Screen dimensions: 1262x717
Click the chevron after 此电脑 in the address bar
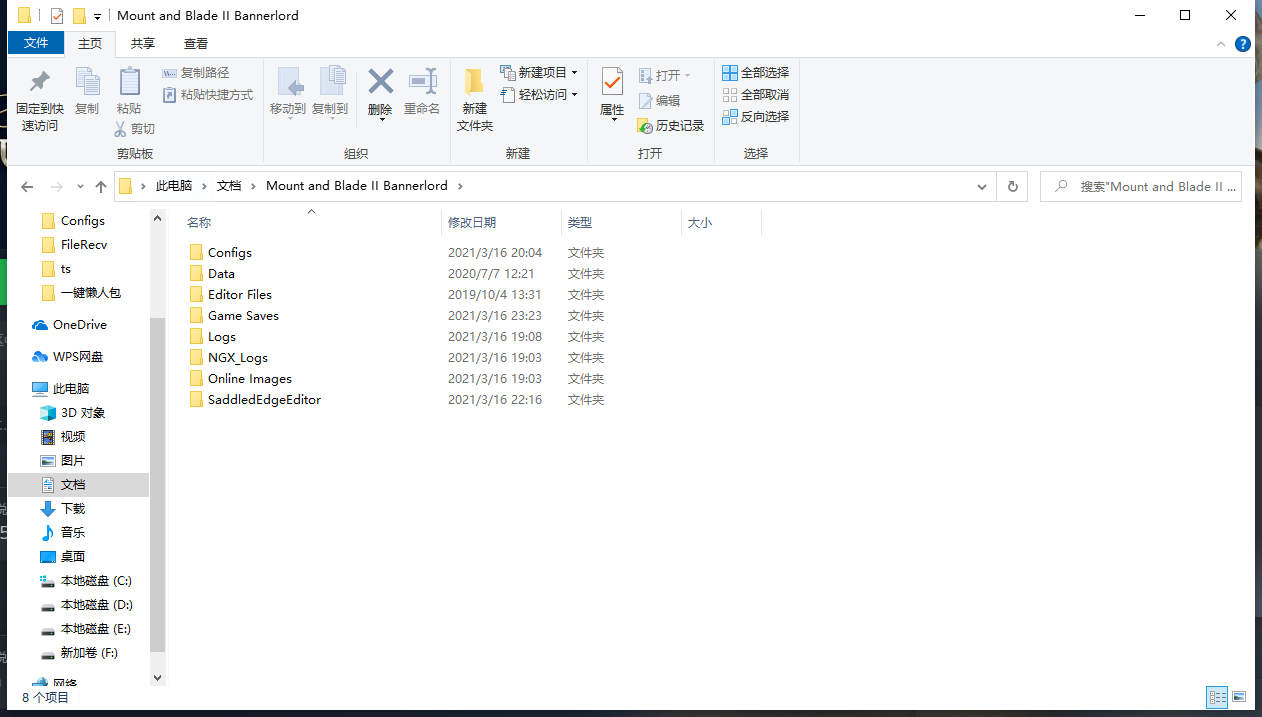(x=205, y=186)
